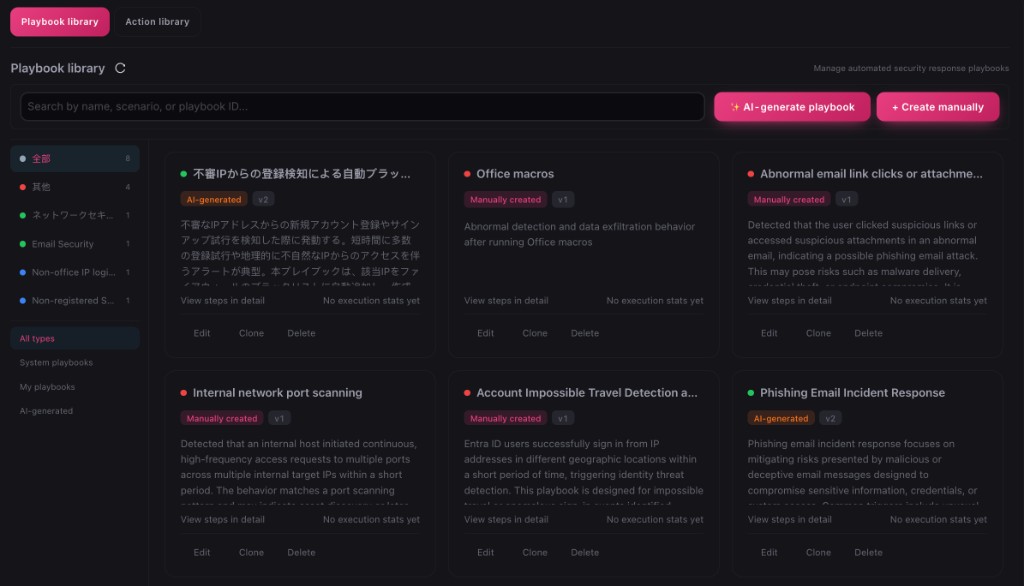Delete the 不審IPからの登録検知 playbook
Screen dimensions: 1024x586
click(301, 333)
